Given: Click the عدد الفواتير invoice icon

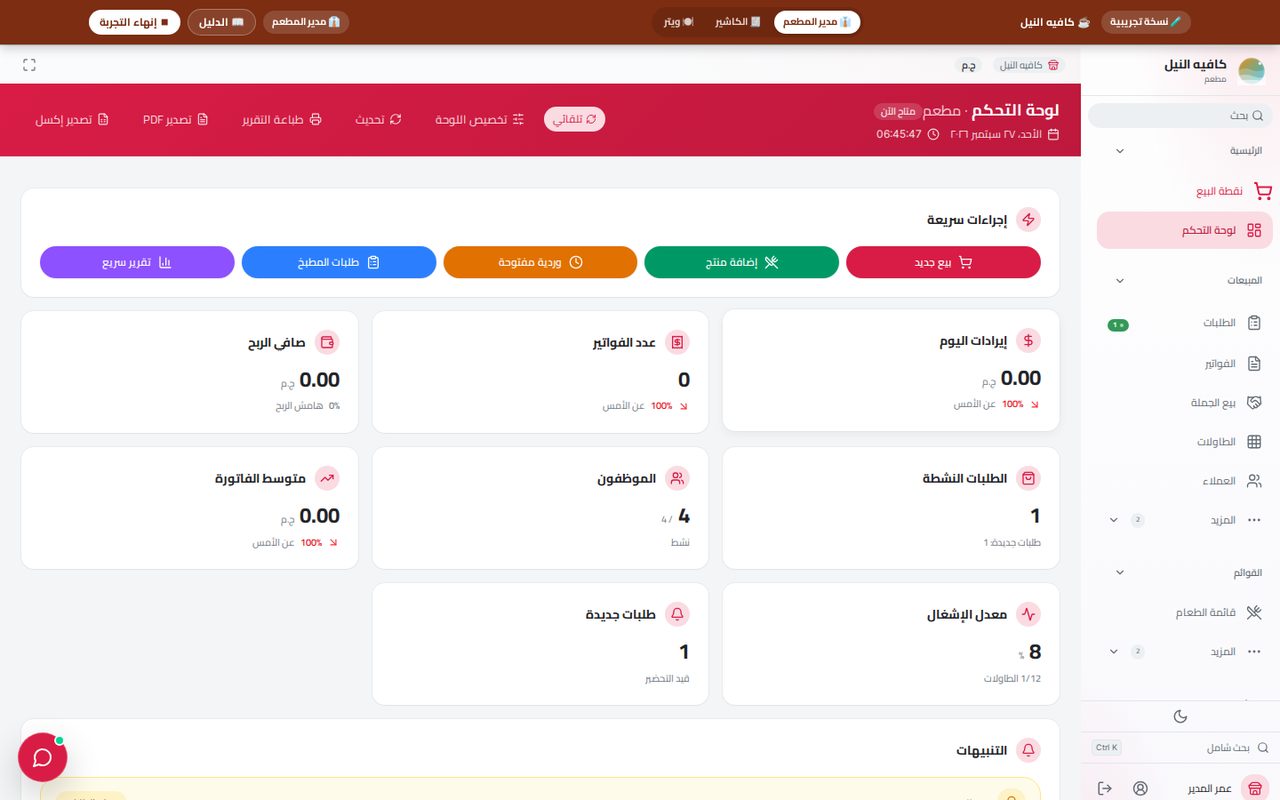Looking at the screenshot, I should 678,343.
